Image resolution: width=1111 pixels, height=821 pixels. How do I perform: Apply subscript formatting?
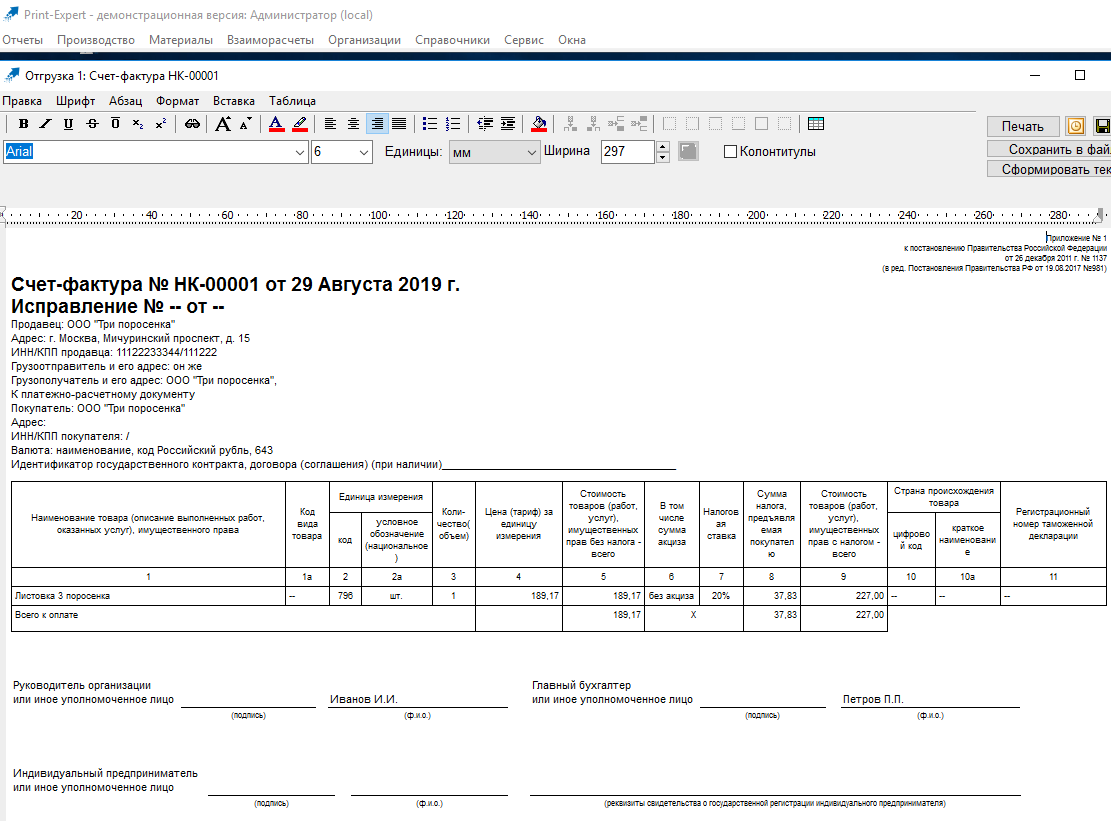138,124
